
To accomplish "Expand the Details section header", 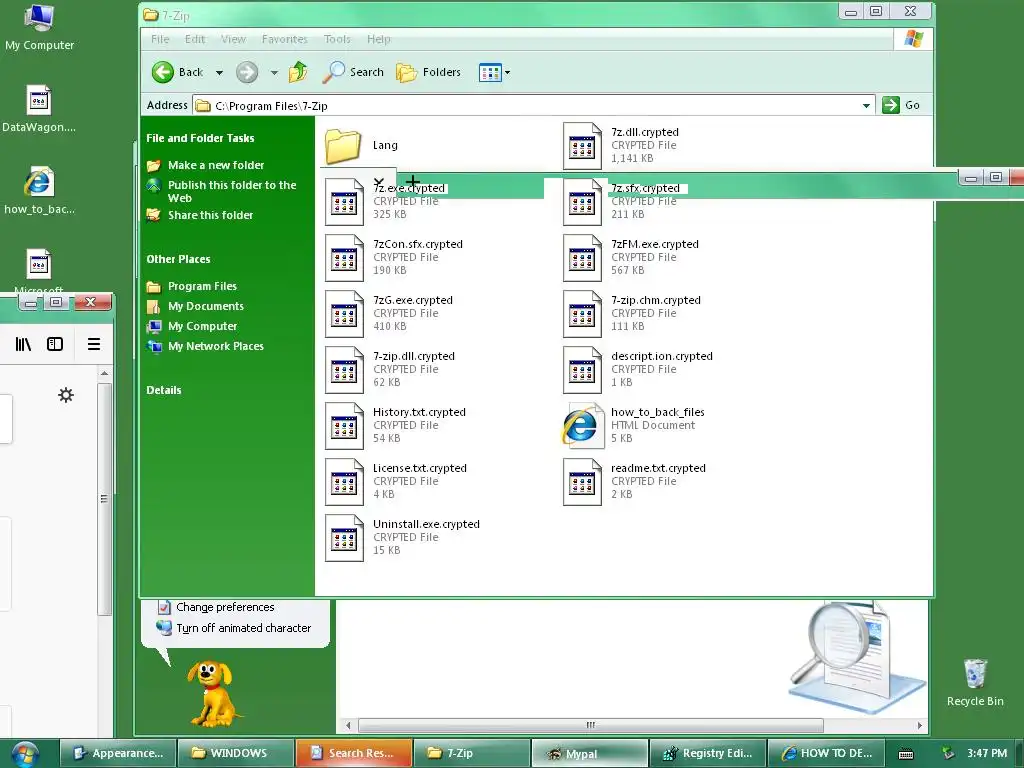I will pos(164,390).
